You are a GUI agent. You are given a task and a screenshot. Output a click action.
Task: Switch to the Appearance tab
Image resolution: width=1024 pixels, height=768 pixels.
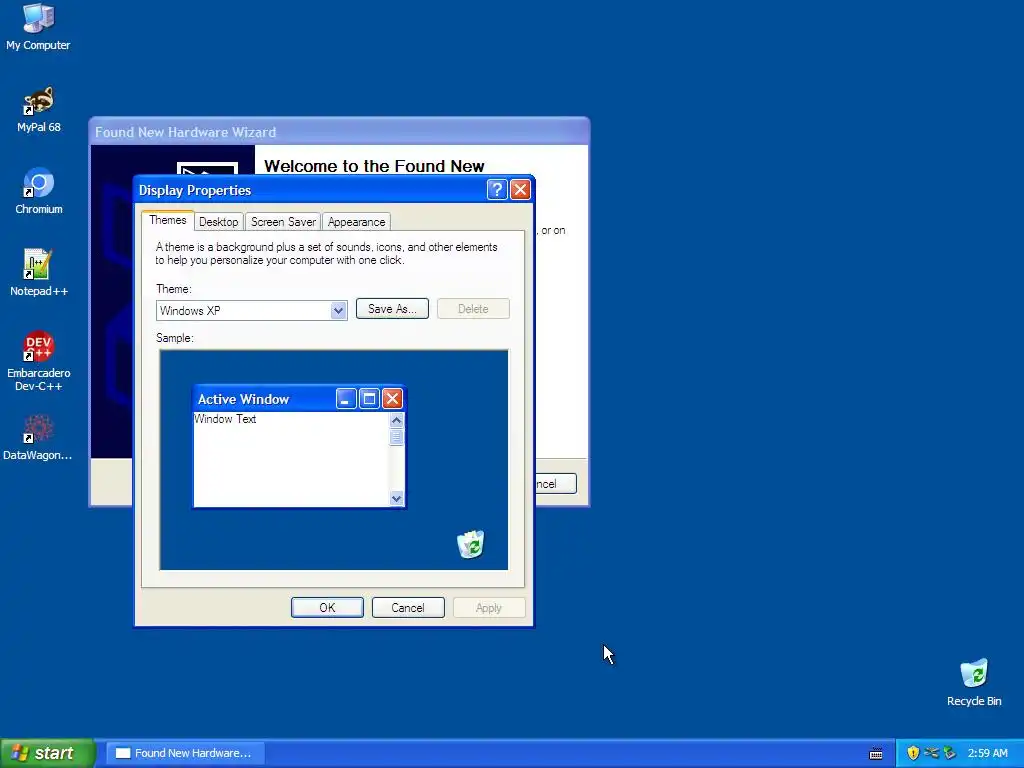click(357, 222)
